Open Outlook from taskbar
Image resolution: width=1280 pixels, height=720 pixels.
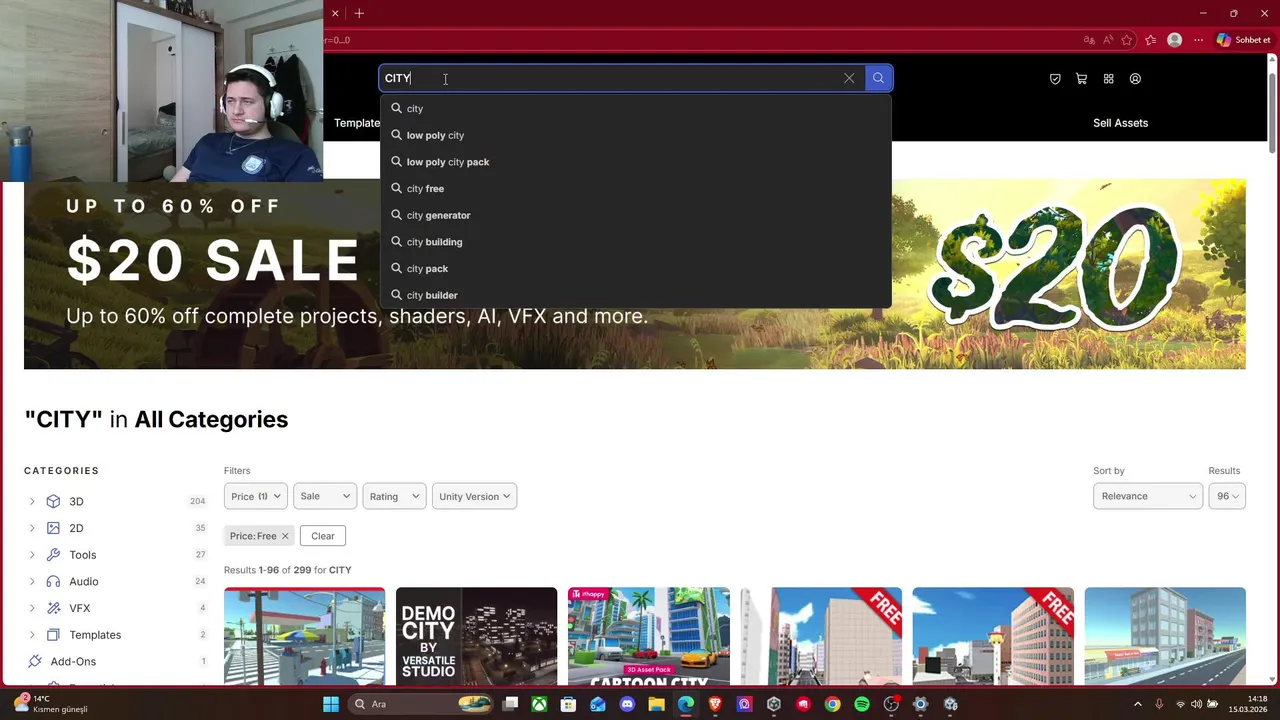click(598, 704)
